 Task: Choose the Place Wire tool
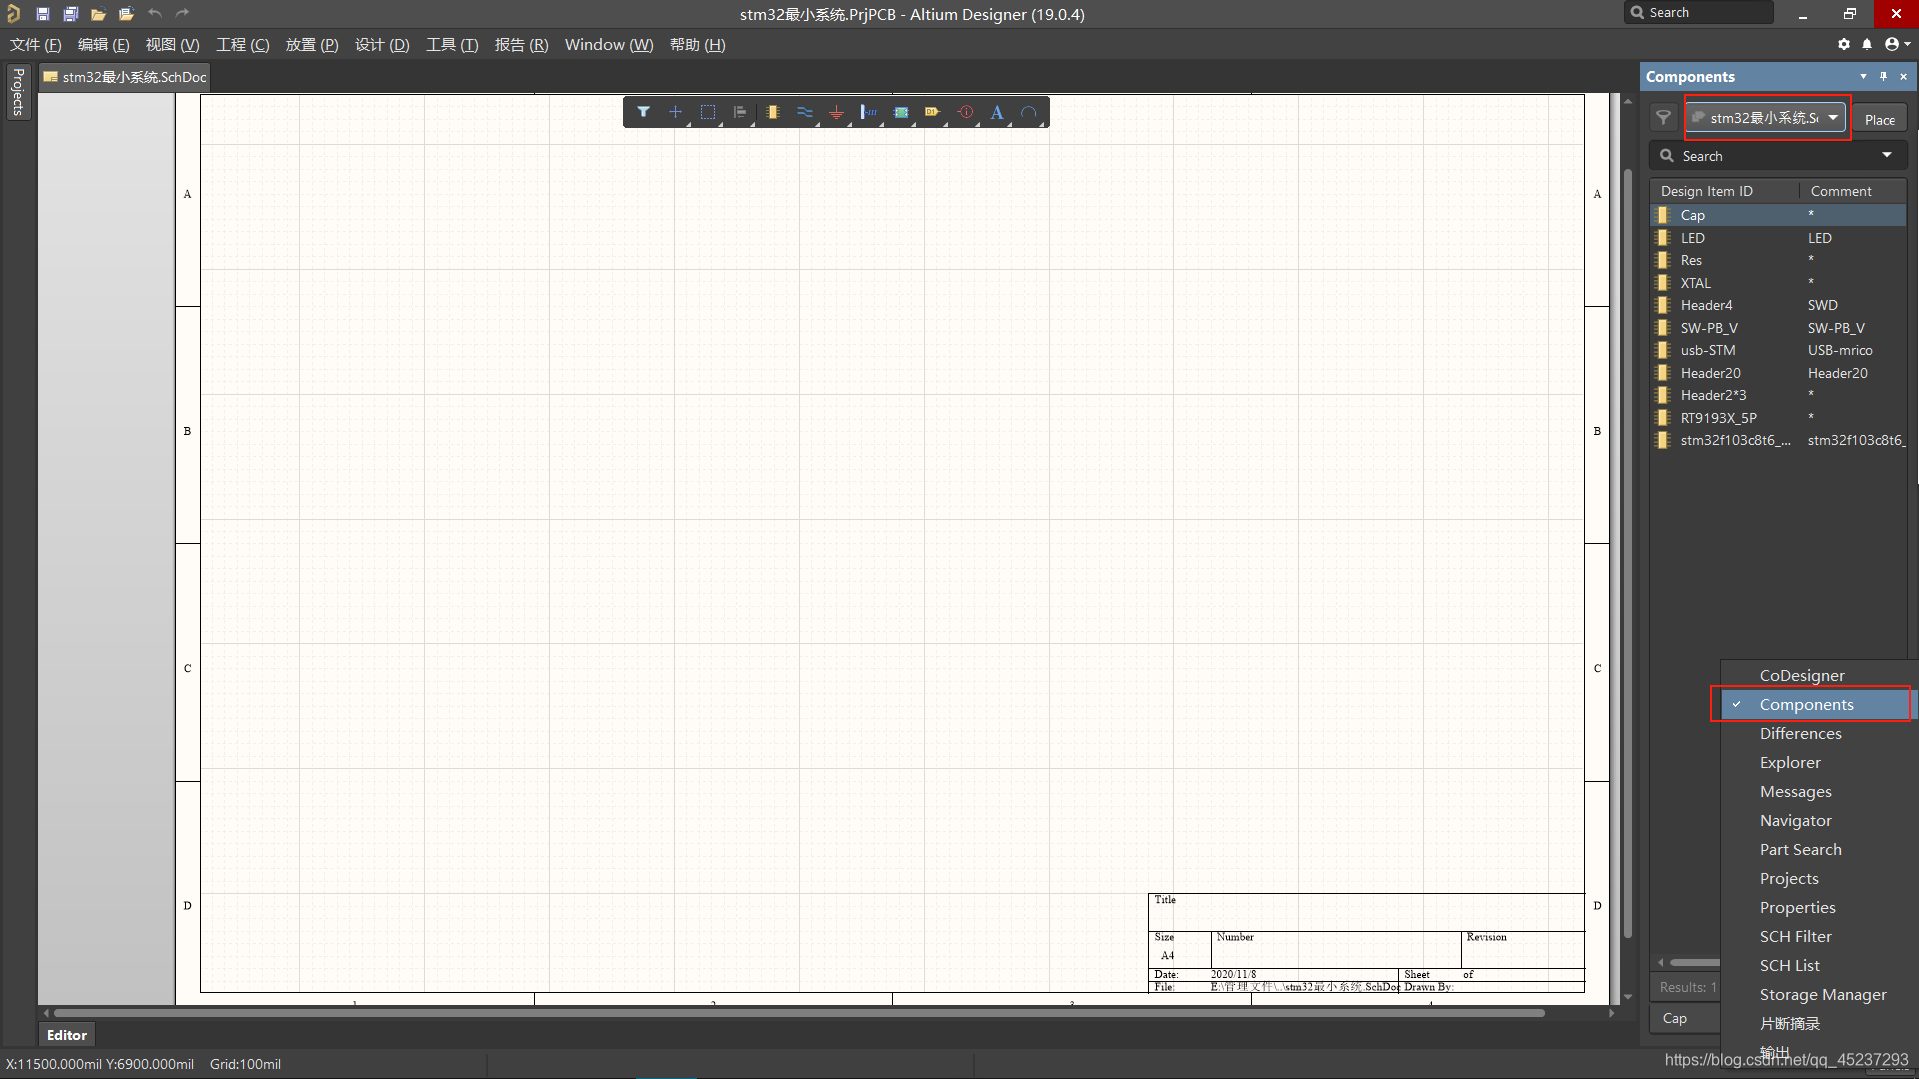click(x=805, y=112)
